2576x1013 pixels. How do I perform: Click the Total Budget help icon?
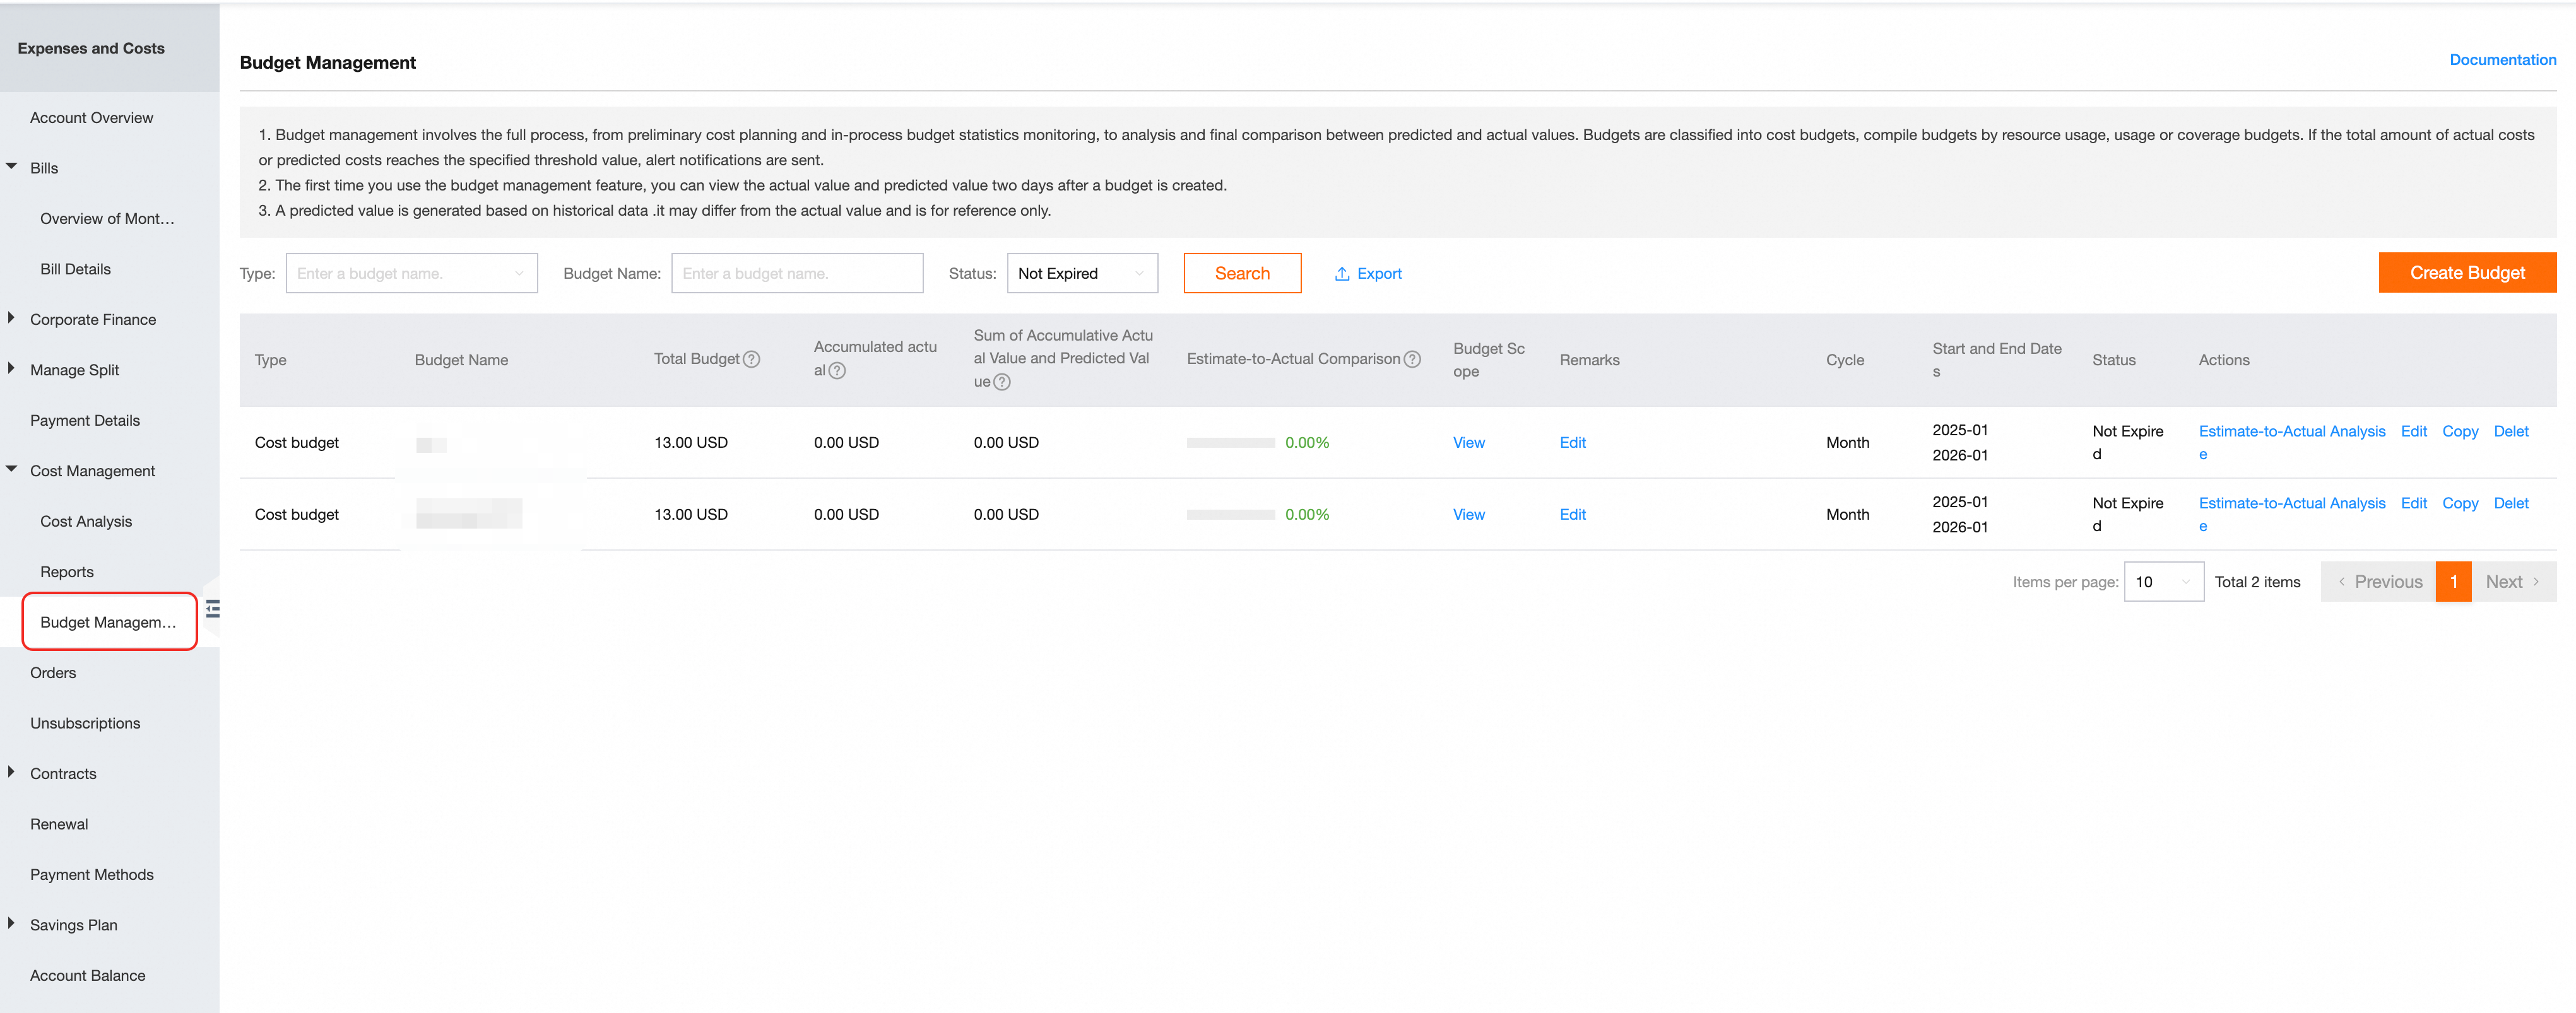pos(751,359)
